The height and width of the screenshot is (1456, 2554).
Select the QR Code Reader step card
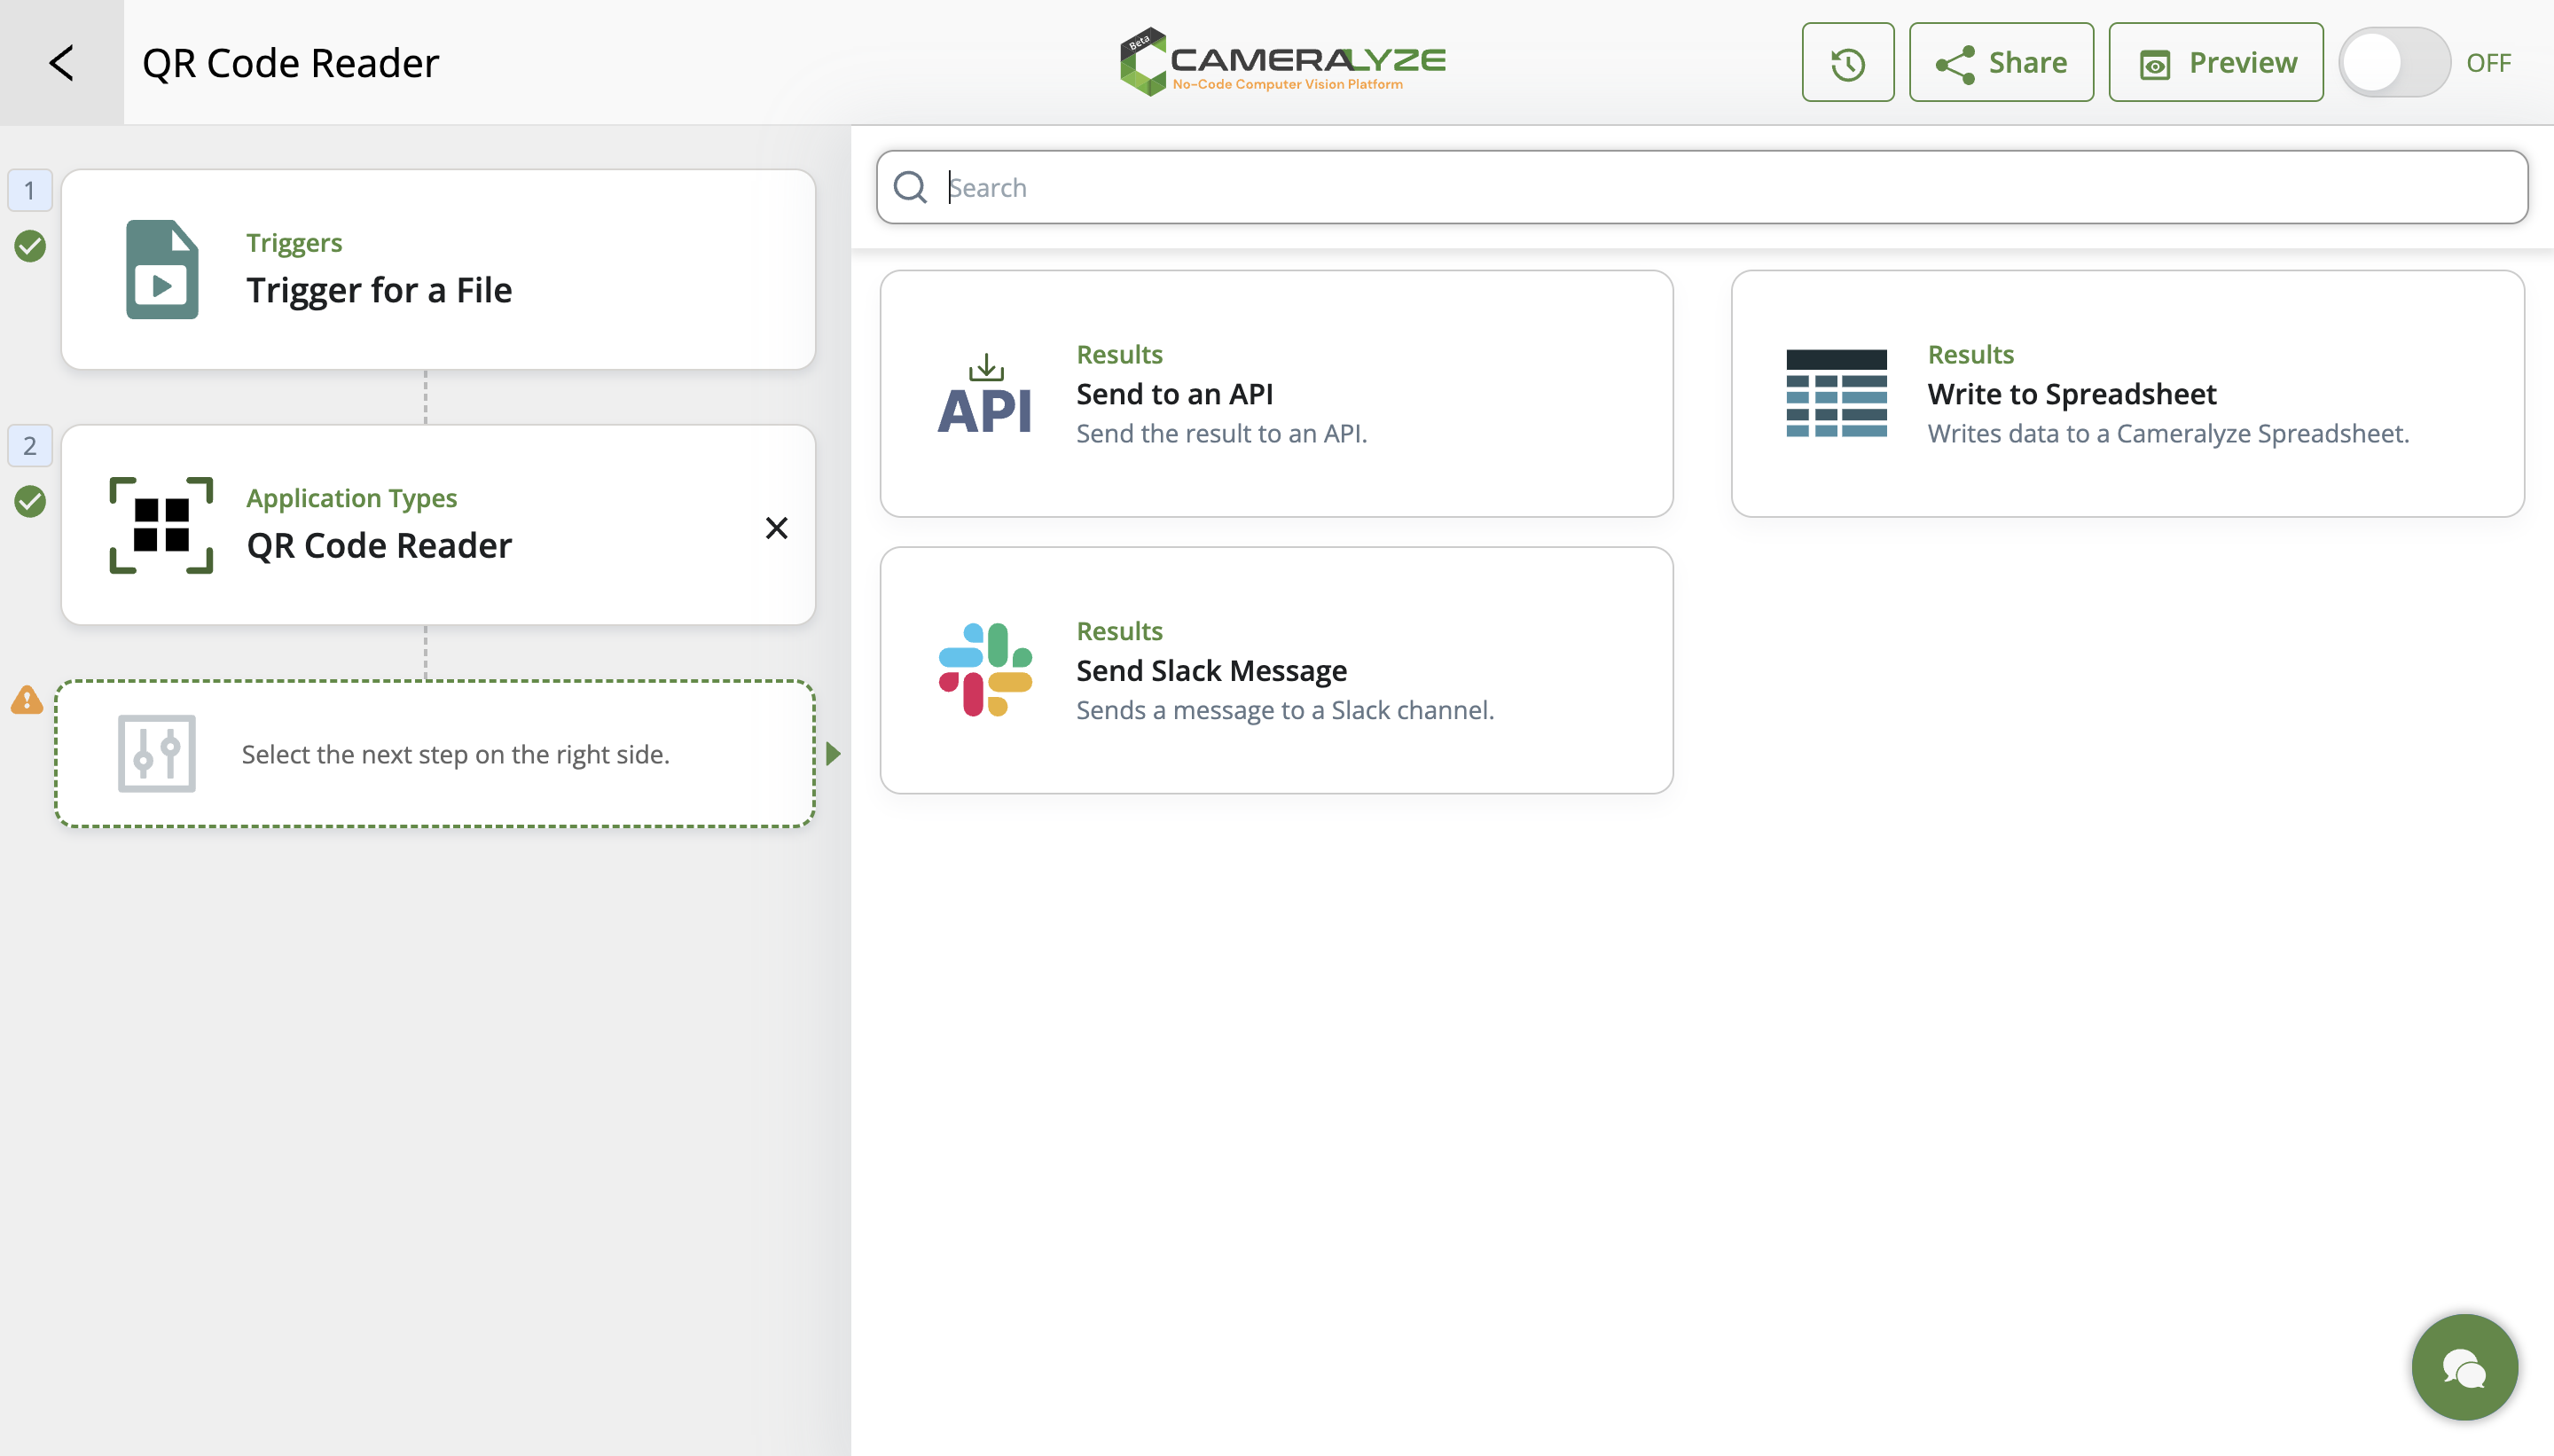[438, 525]
